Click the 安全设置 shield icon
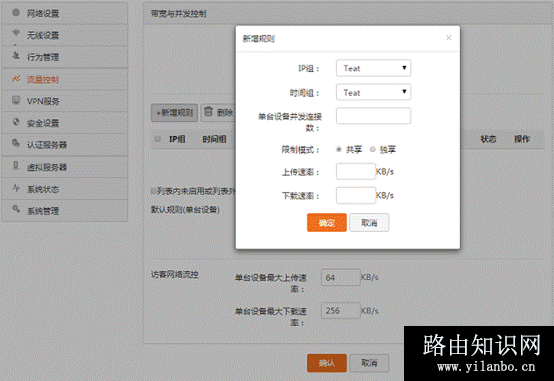 click(16, 122)
